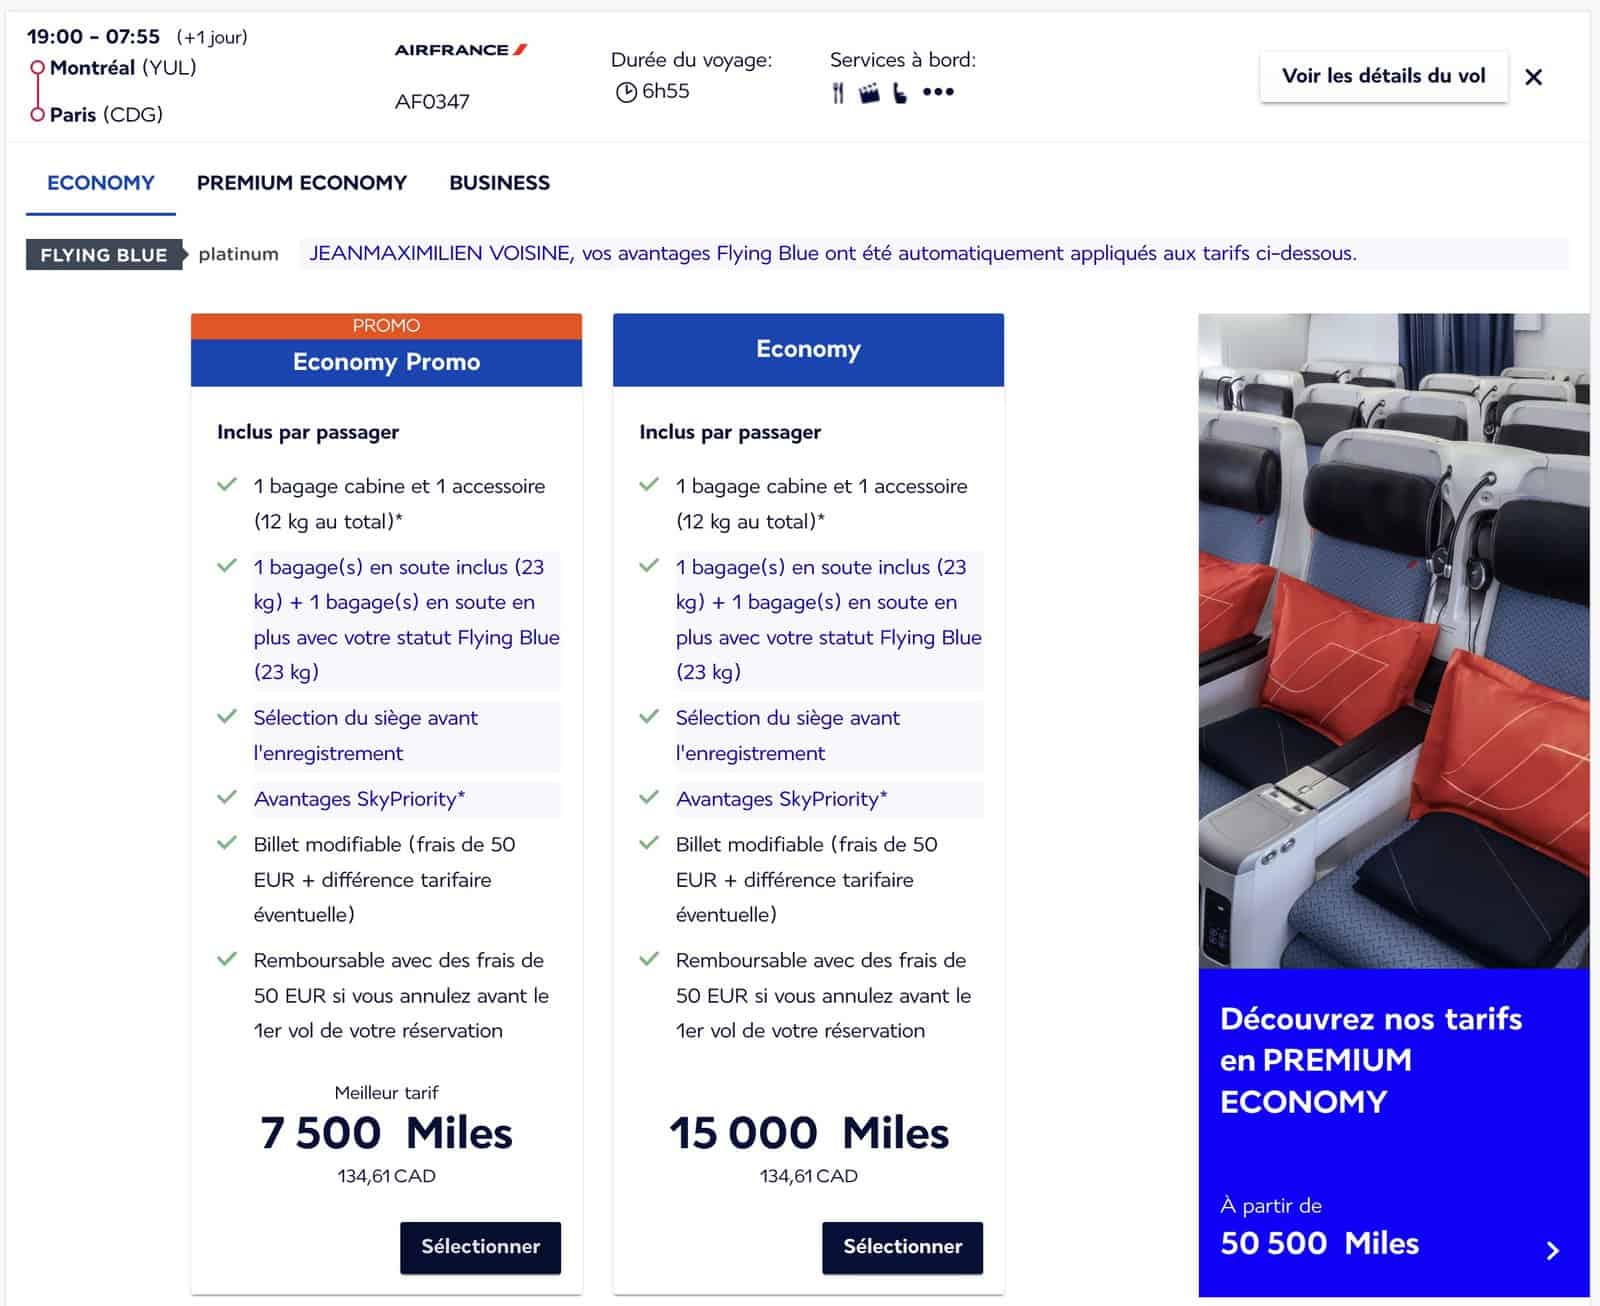
Task: Open the BUSINESS fare tab
Action: point(500,183)
